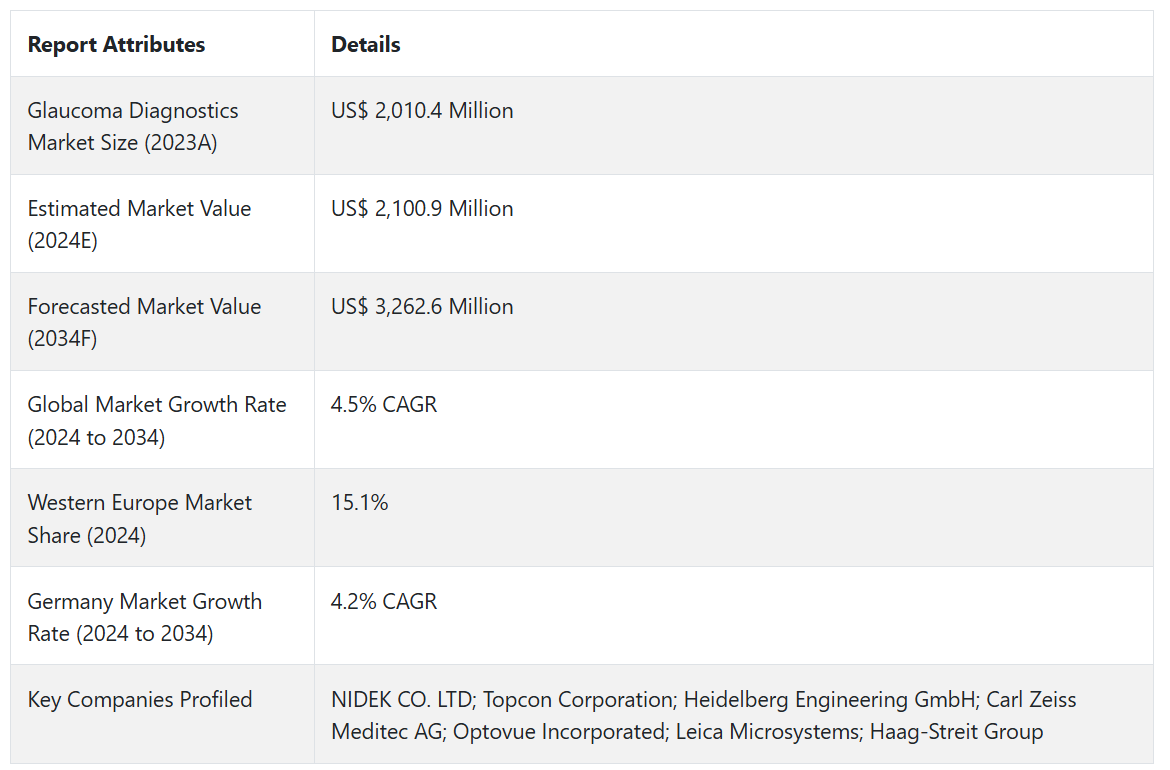Screen dimensions: 1170x770
Task: Click the 15.1% market share value
Action: (x=360, y=502)
